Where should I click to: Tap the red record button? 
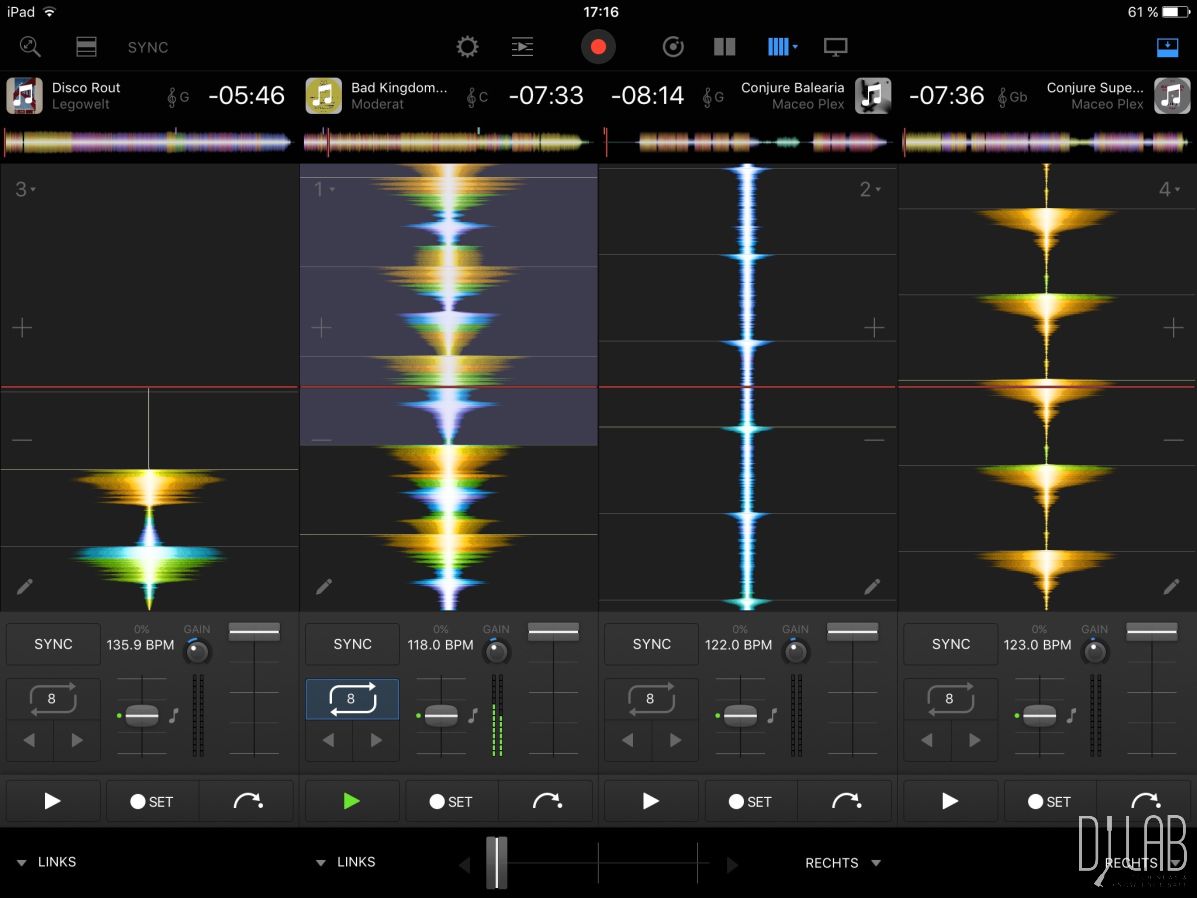[x=598, y=46]
